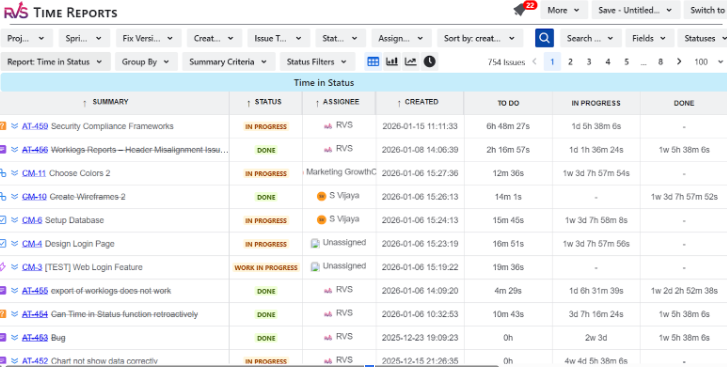
Task: Open the More dropdown
Action: click(564, 10)
